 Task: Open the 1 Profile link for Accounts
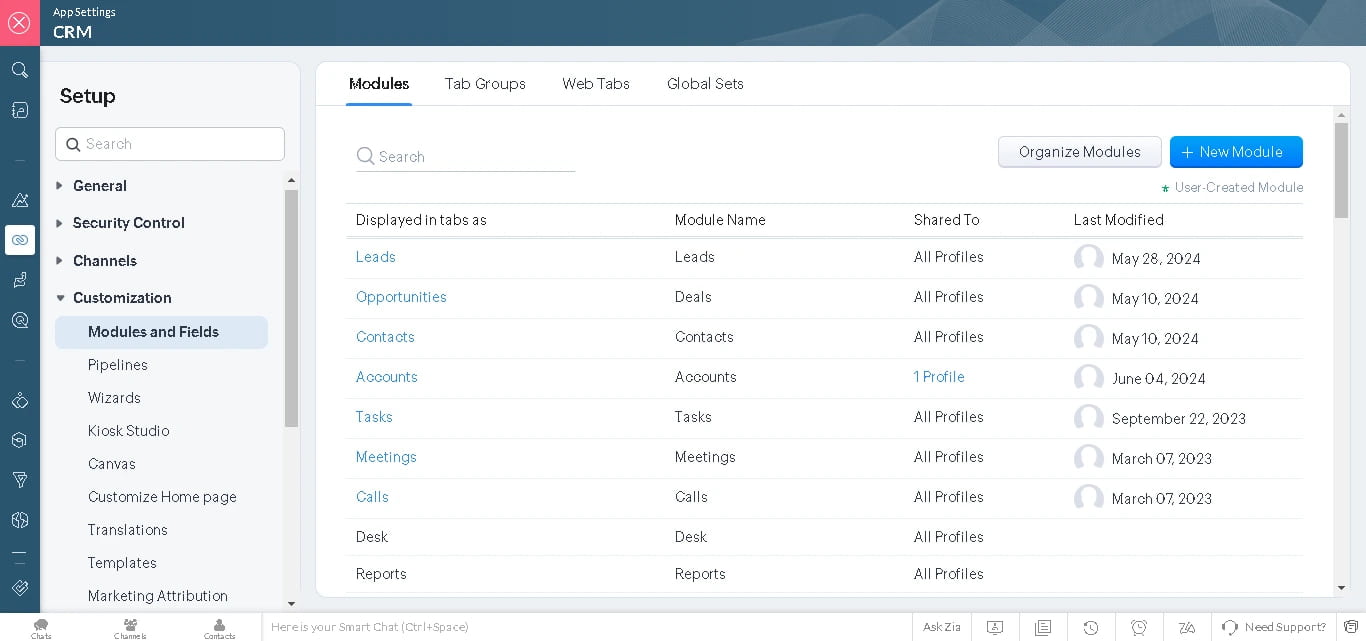tap(938, 377)
